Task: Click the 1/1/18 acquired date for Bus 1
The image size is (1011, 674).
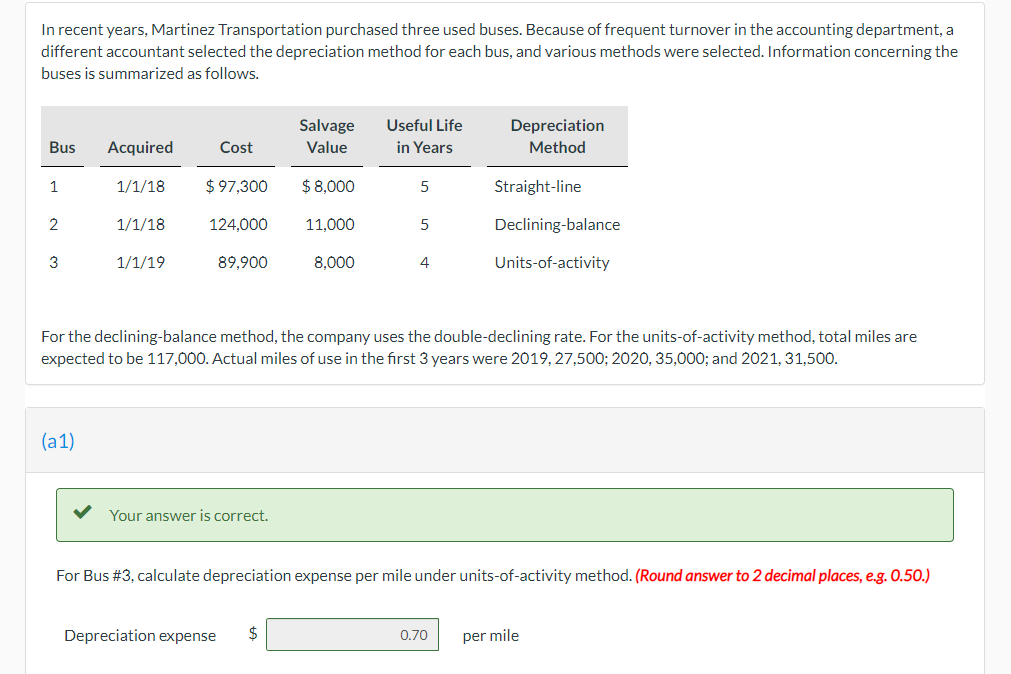Action: pyautogui.click(x=141, y=186)
